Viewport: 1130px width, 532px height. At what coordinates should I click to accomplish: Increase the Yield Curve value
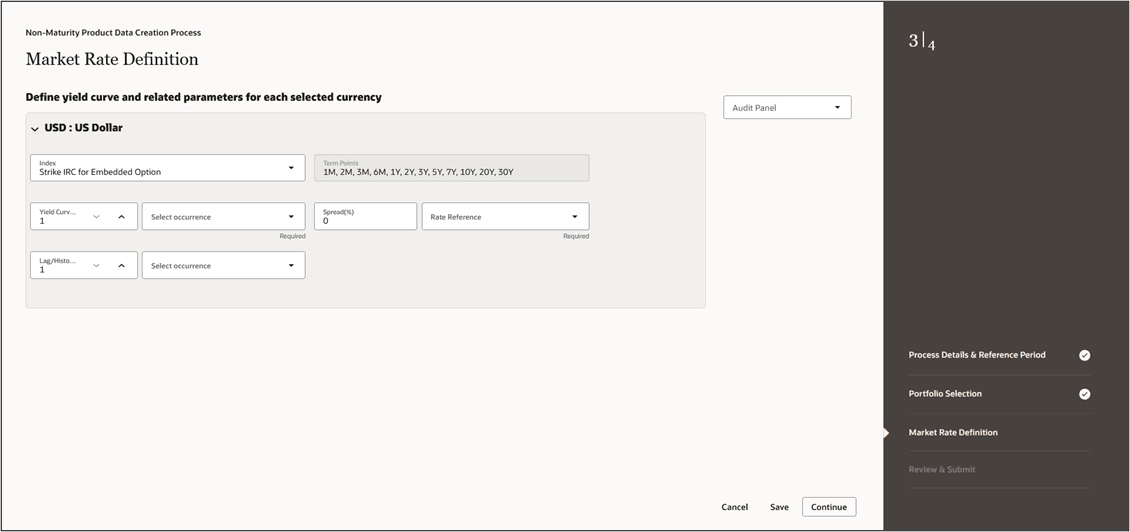(x=121, y=217)
